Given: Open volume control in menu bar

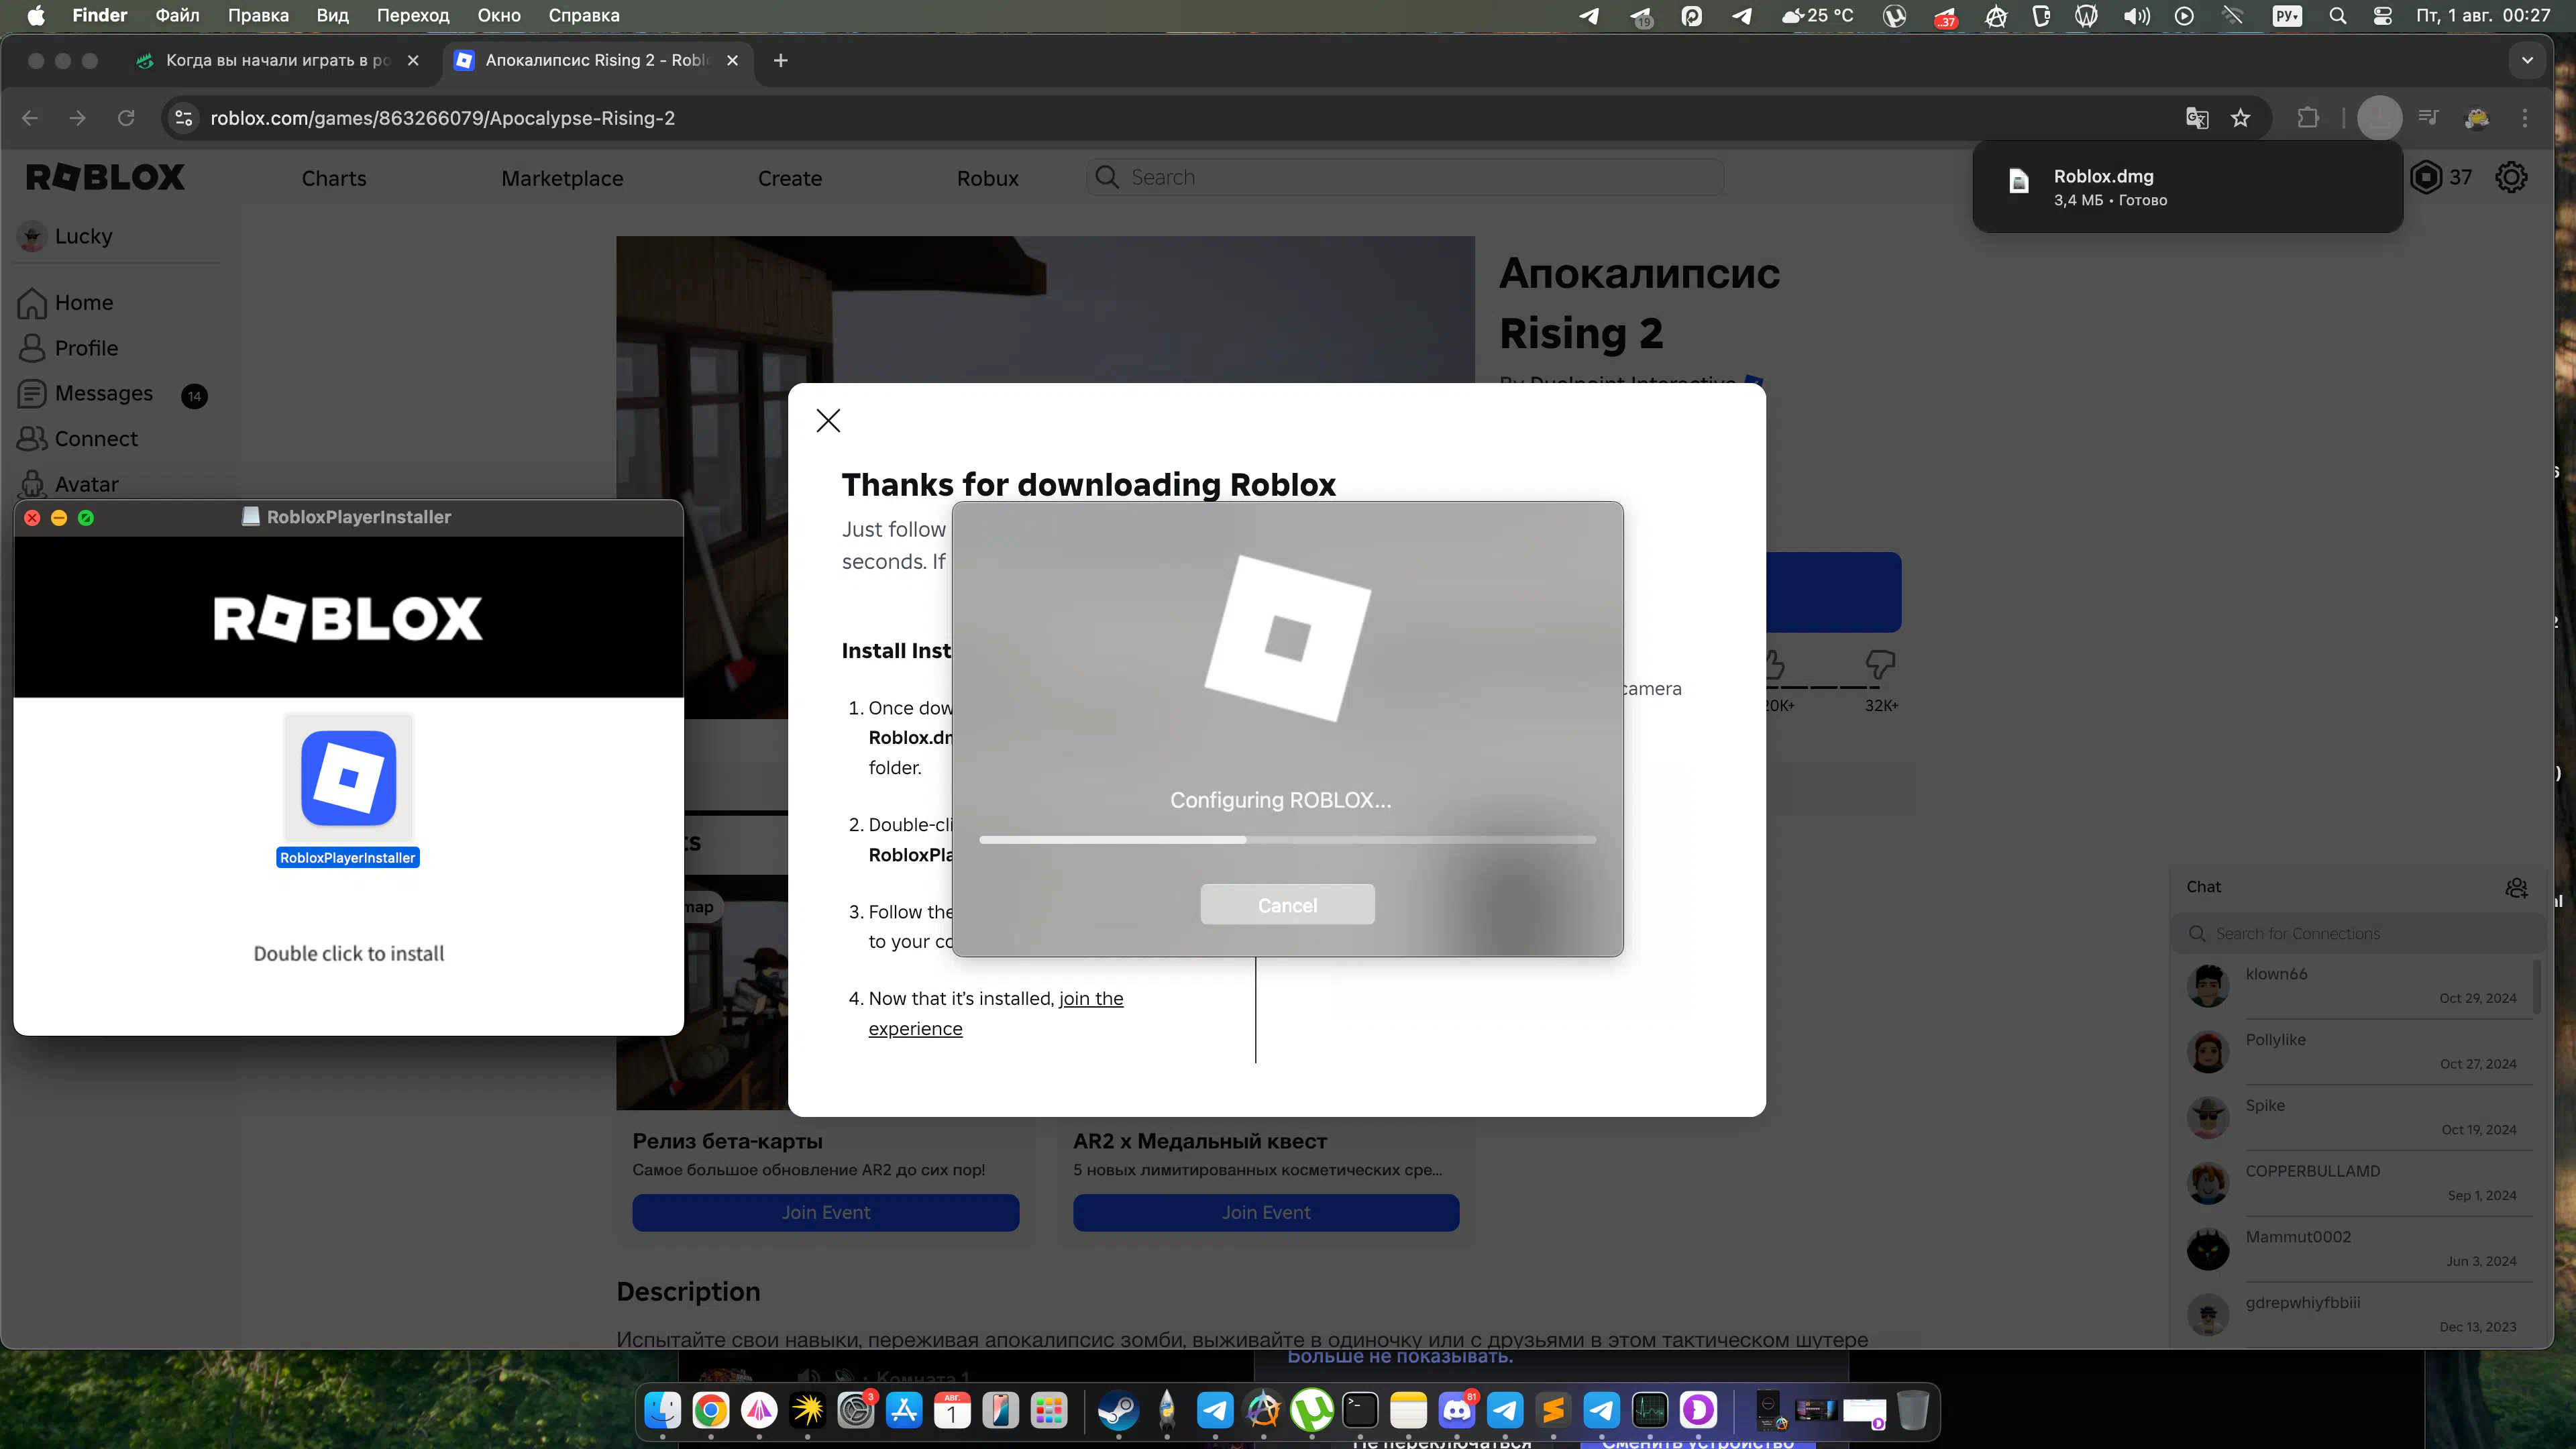Looking at the screenshot, I should (x=2136, y=15).
